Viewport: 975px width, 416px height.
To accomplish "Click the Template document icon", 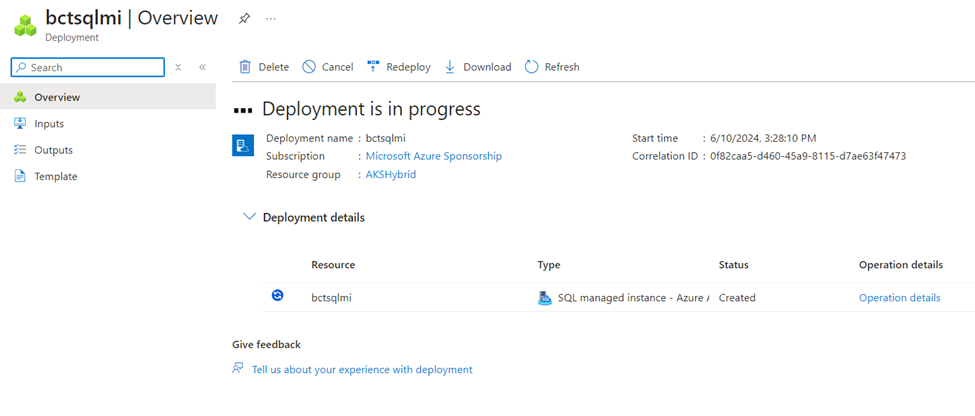I will [20, 176].
